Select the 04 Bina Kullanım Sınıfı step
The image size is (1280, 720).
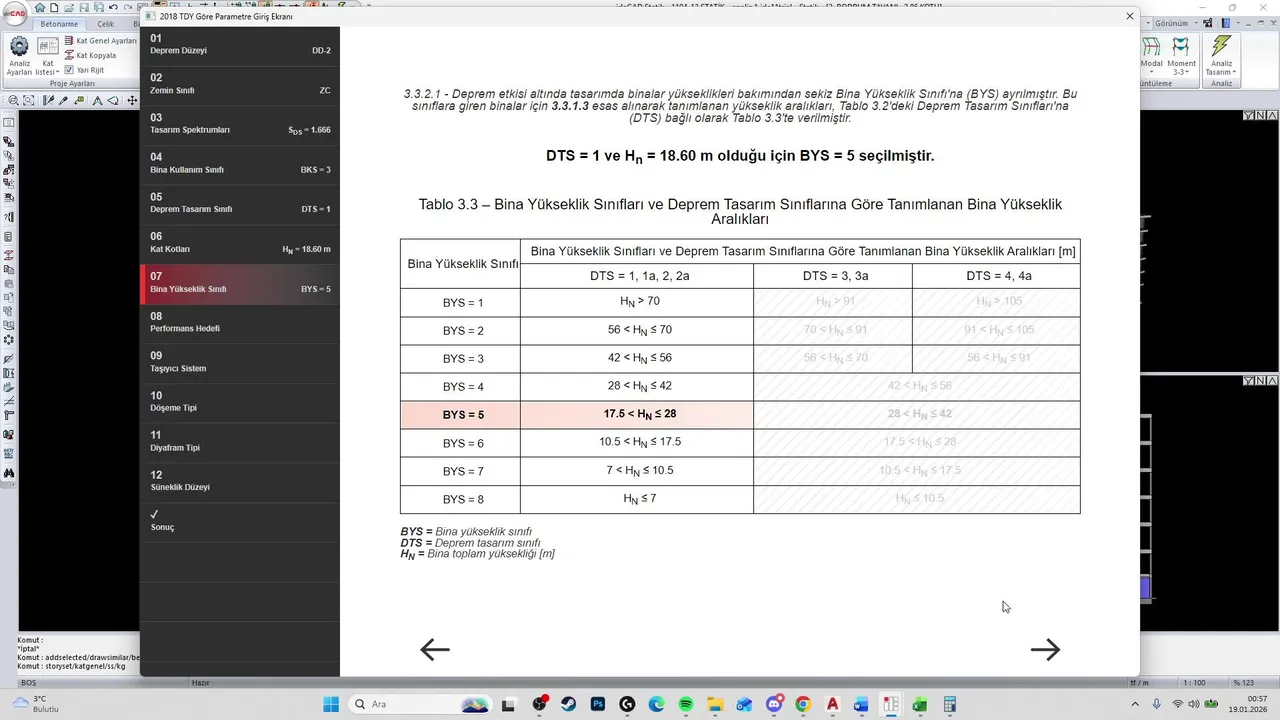point(240,164)
